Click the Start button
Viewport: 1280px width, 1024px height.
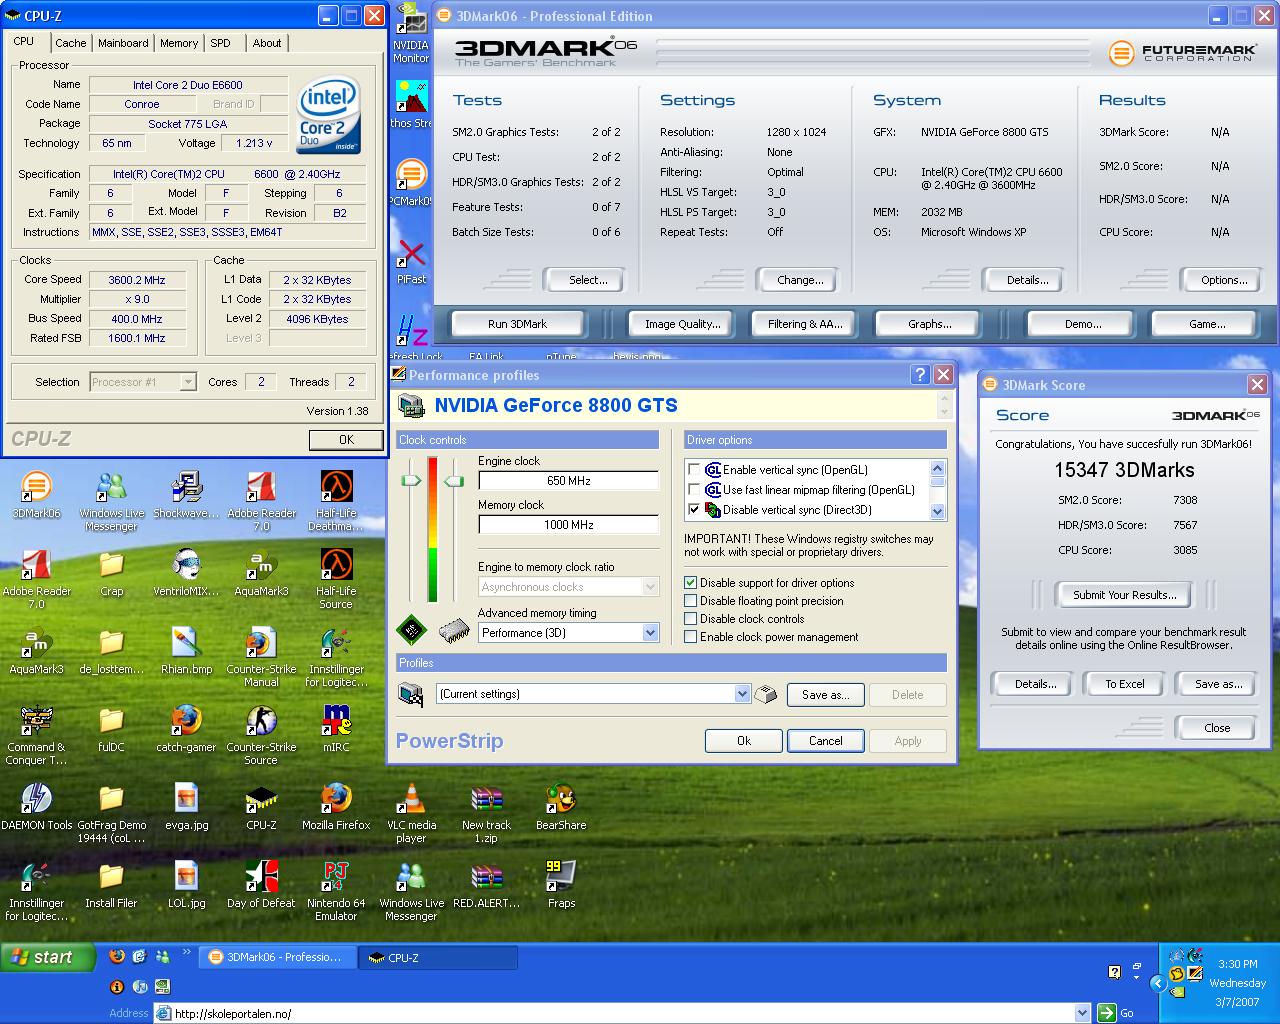point(47,957)
